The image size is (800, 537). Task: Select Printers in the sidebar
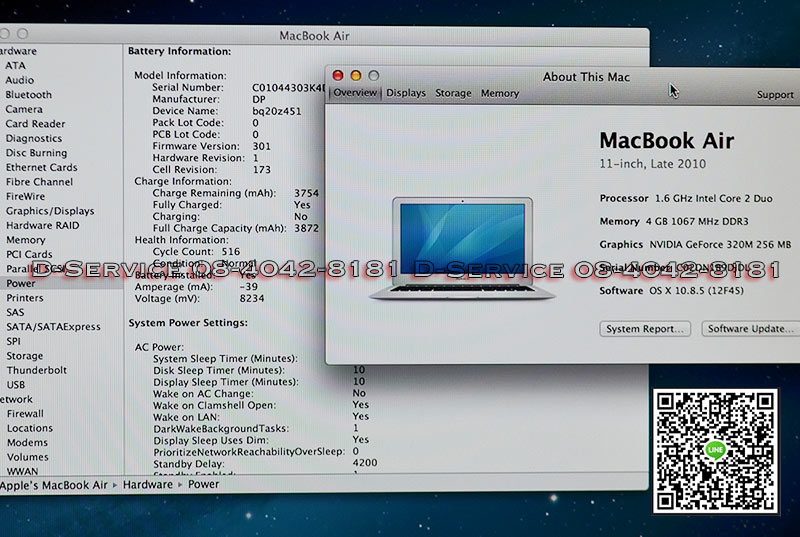tap(24, 298)
